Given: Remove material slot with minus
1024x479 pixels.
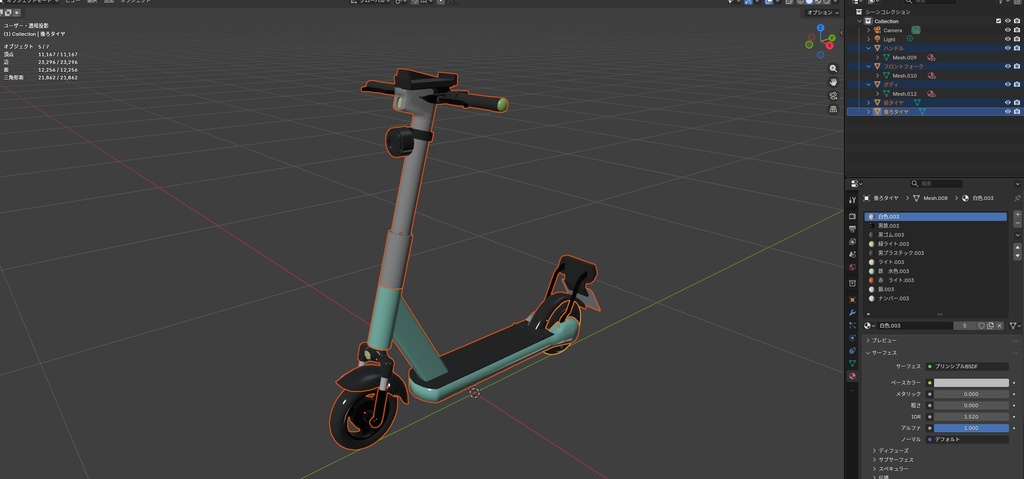Looking at the screenshot, I should (x=1017, y=223).
